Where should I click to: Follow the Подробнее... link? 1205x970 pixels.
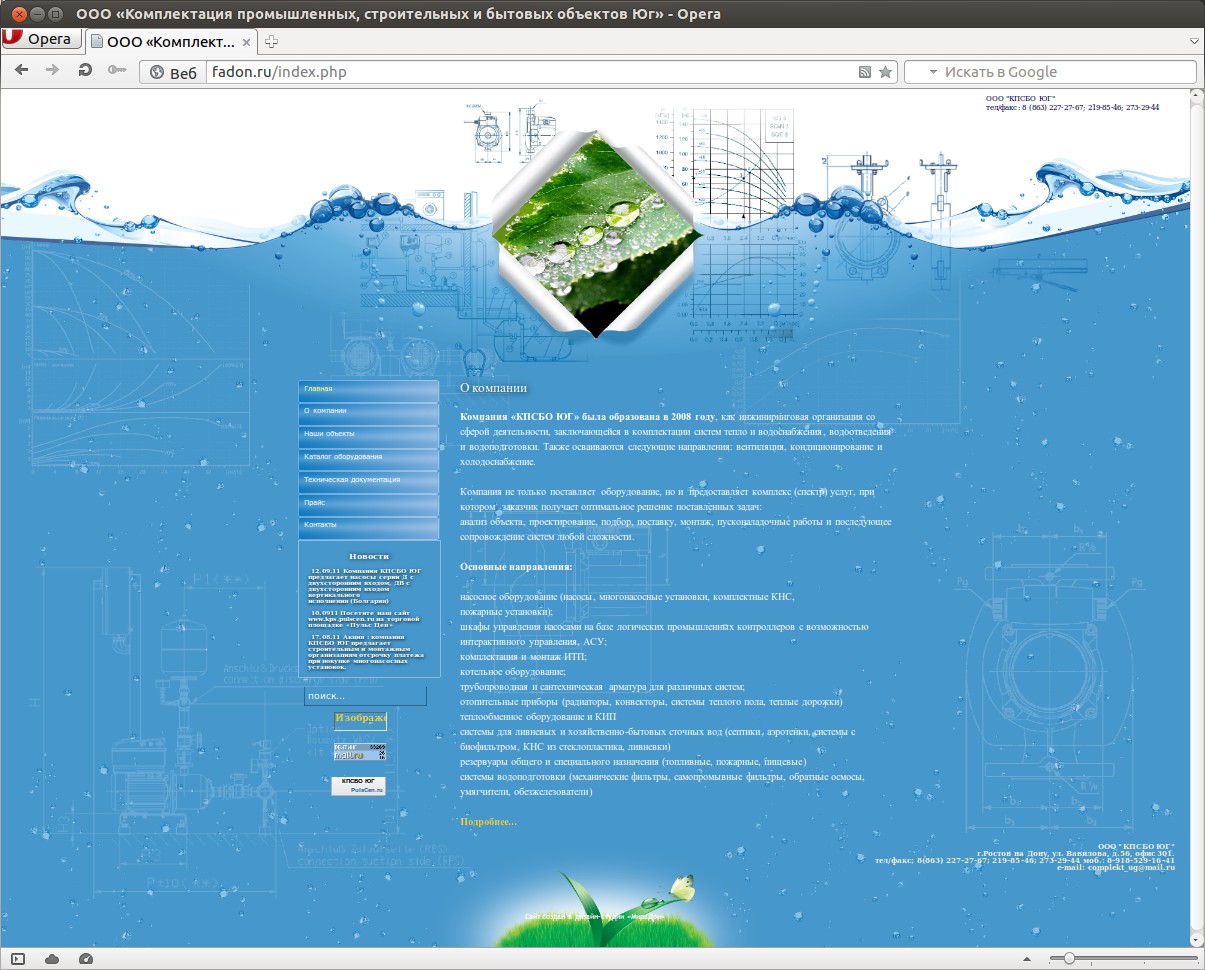(488, 822)
